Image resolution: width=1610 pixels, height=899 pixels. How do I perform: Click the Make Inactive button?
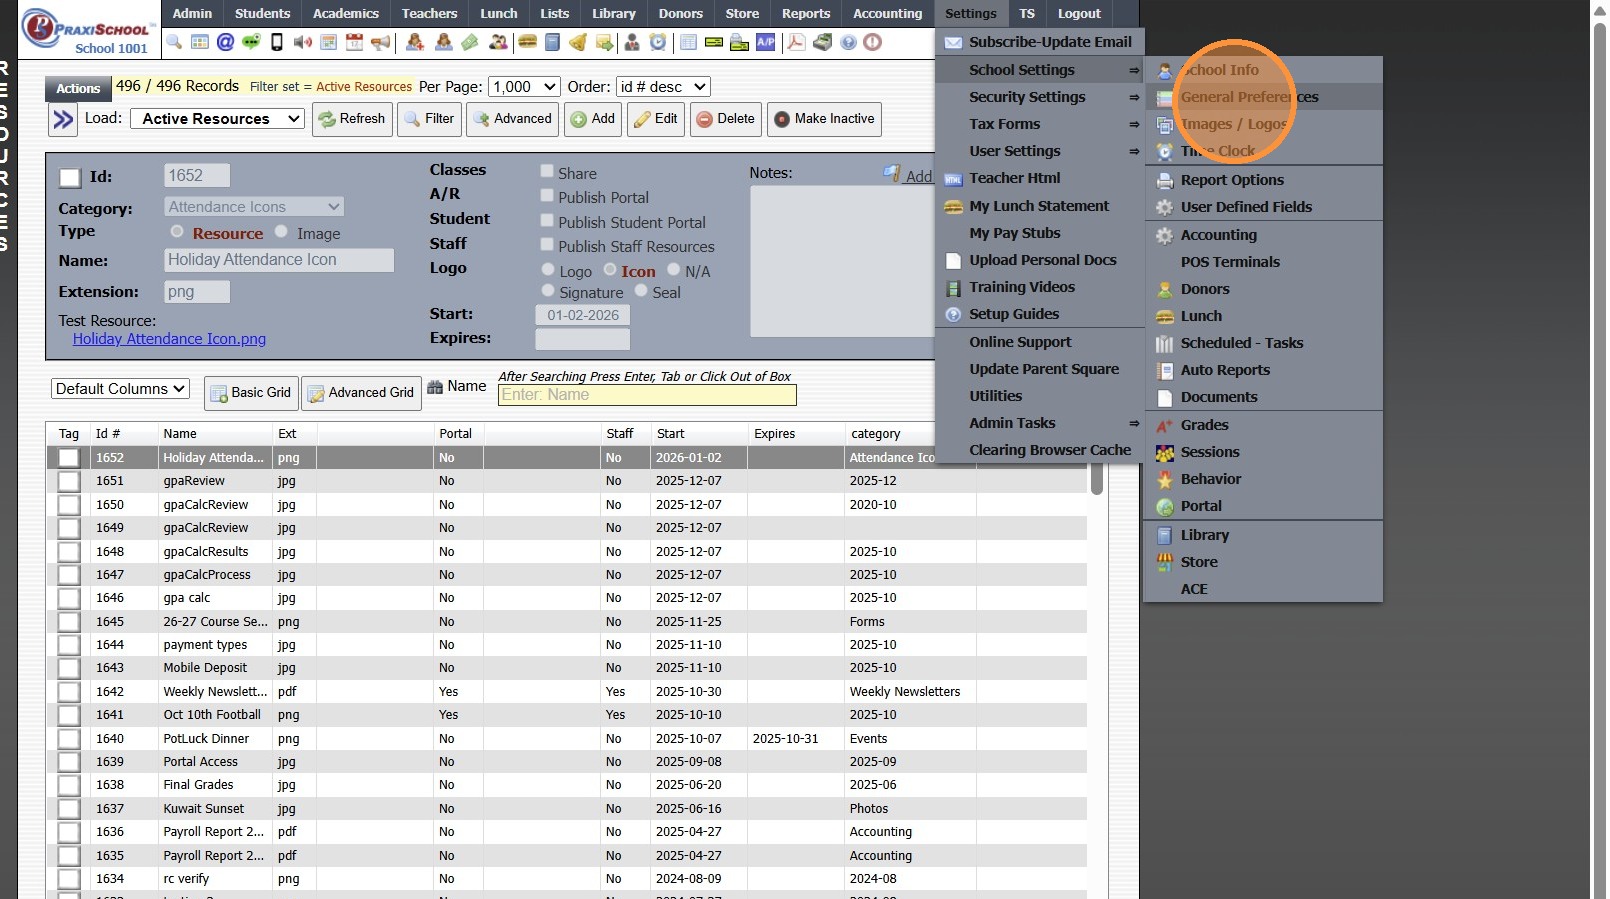(x=824, y=119)
